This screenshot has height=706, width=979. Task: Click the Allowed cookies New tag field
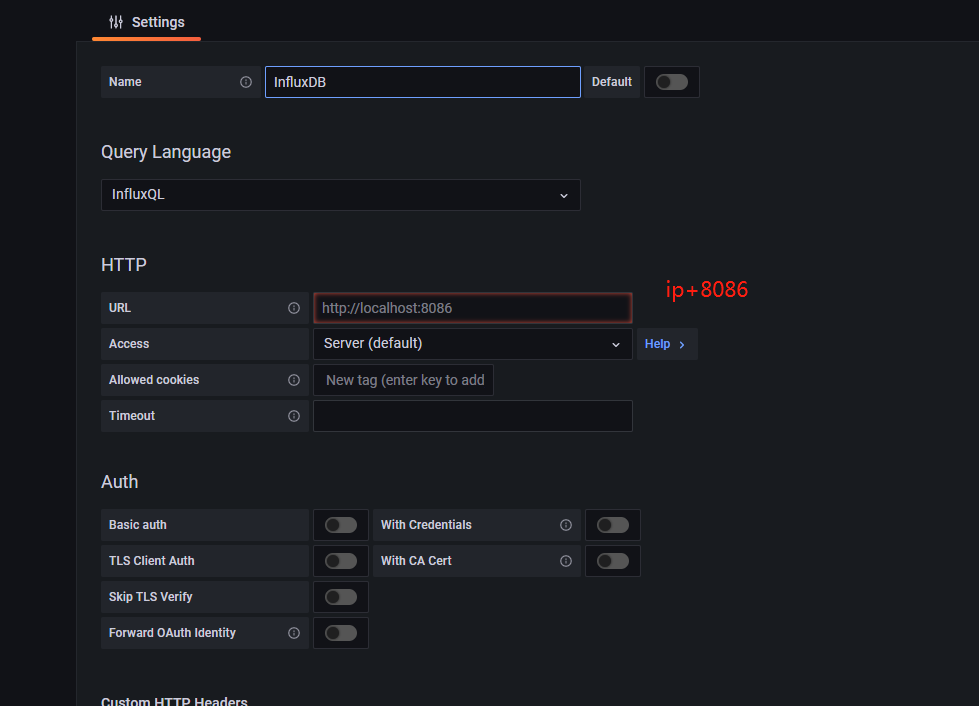tap(403, 380)
